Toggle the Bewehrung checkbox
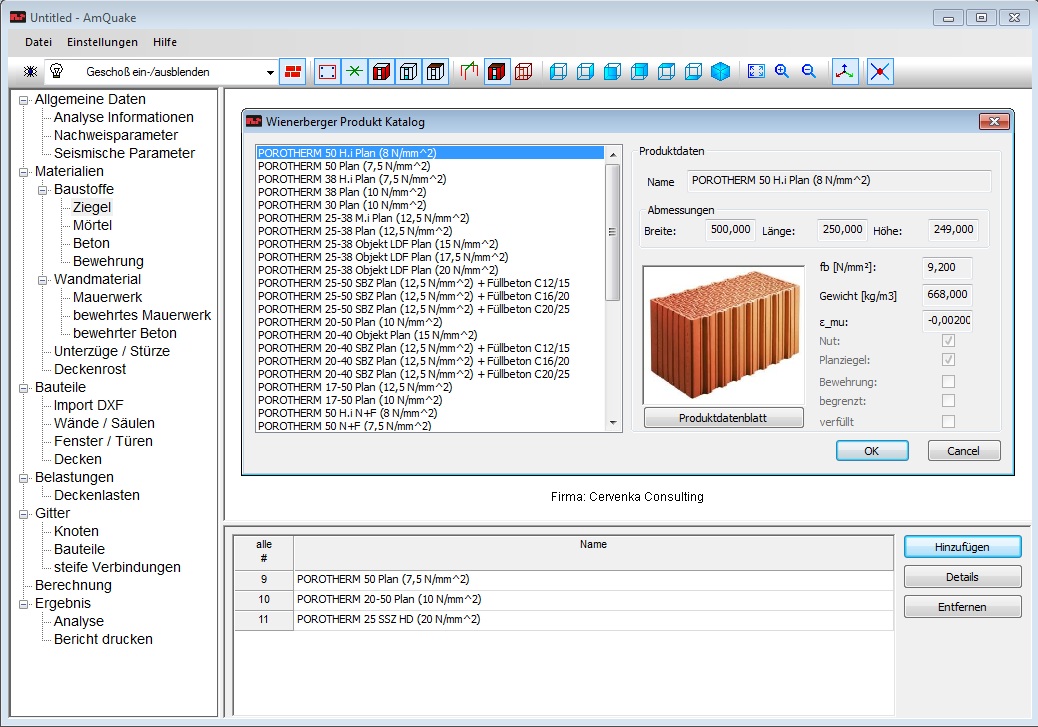 [x=949, y=381]
